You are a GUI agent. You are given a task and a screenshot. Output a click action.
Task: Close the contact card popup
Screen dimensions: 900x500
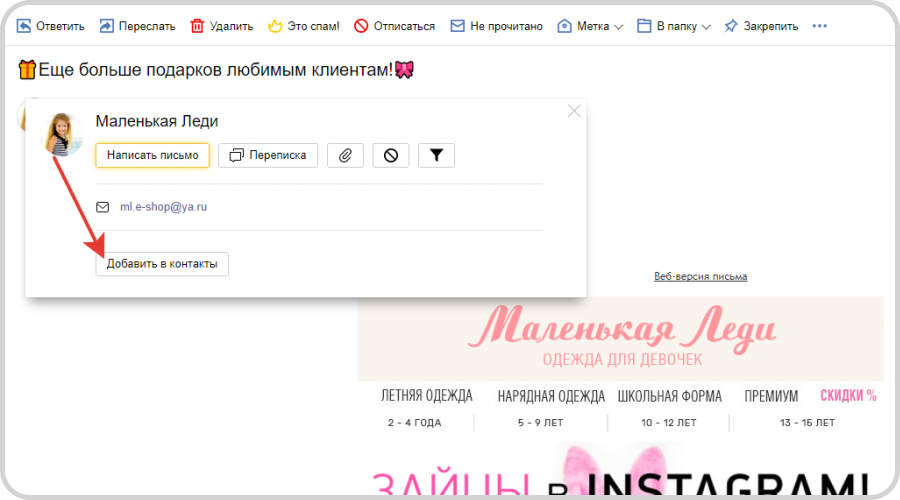[574, 111]
